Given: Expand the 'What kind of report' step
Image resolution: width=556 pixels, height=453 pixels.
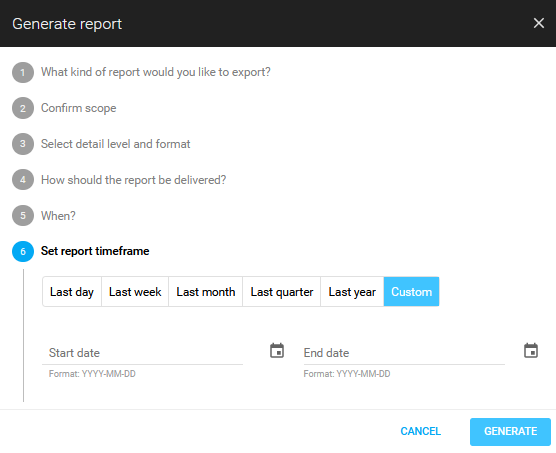Looking at the screenshot, I should 156,72.
